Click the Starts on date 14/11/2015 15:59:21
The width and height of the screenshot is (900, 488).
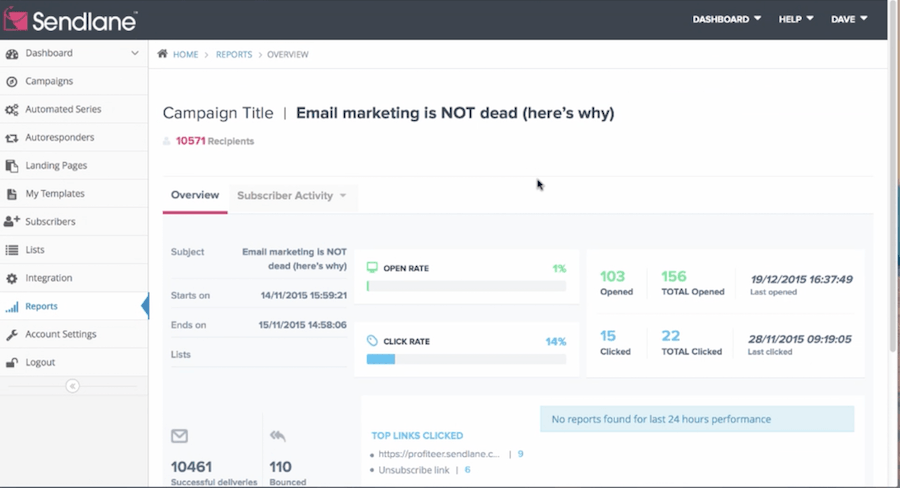pyautogui.click(x=304, y=296)
